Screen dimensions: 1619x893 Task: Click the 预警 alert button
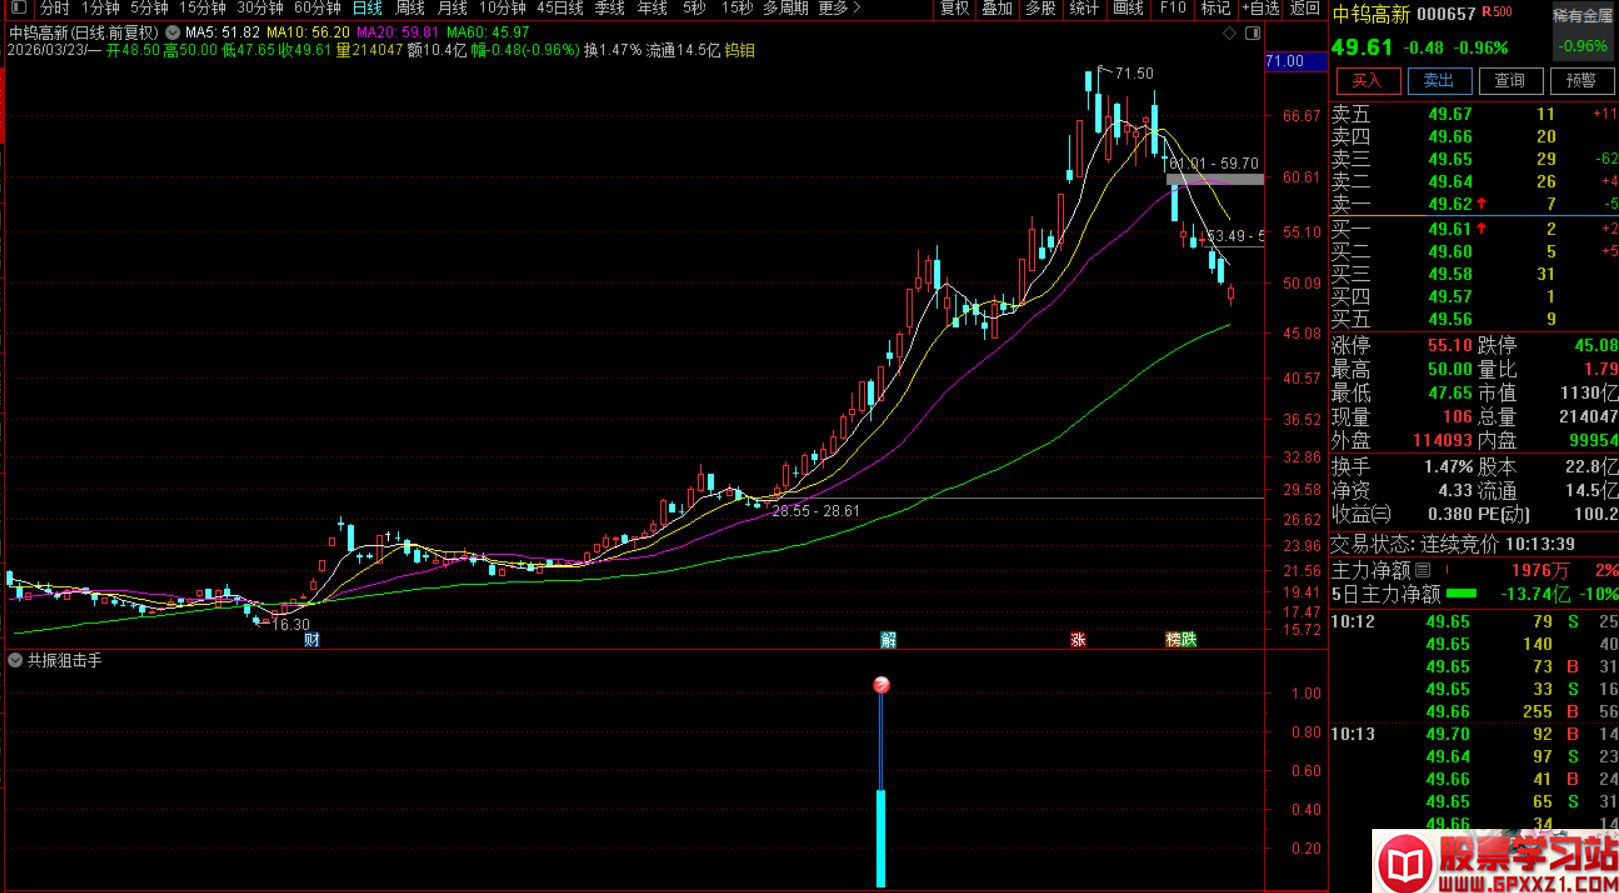(x=1582, y=81)
